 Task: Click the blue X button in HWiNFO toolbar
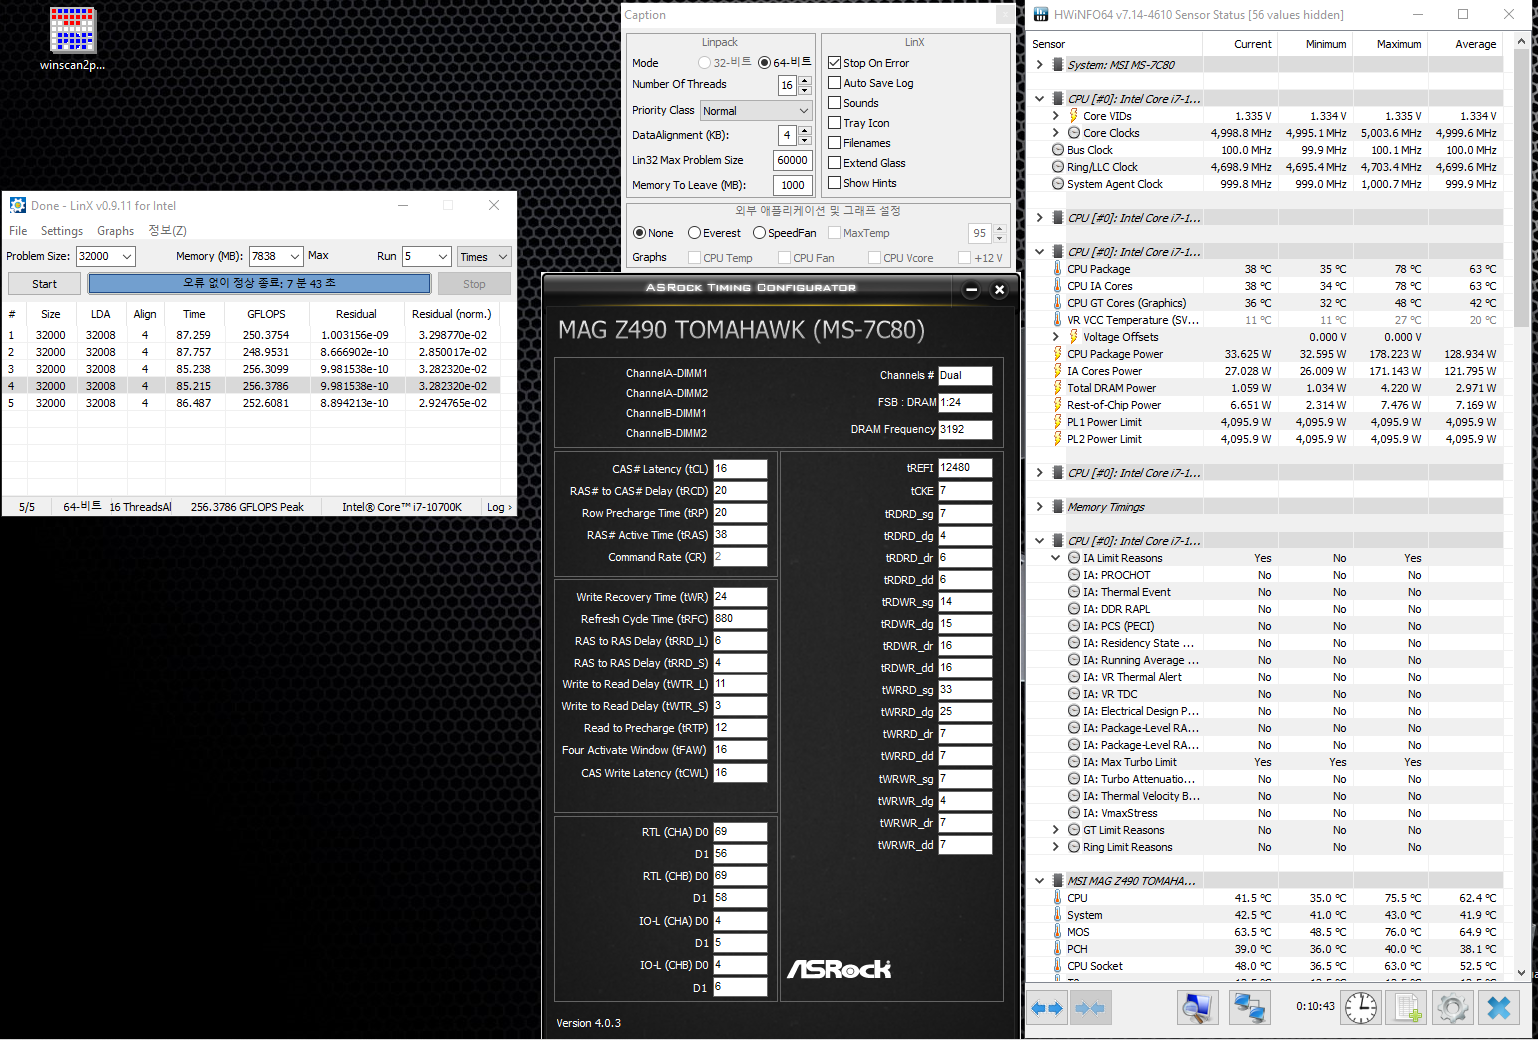coord(1499,1008)
